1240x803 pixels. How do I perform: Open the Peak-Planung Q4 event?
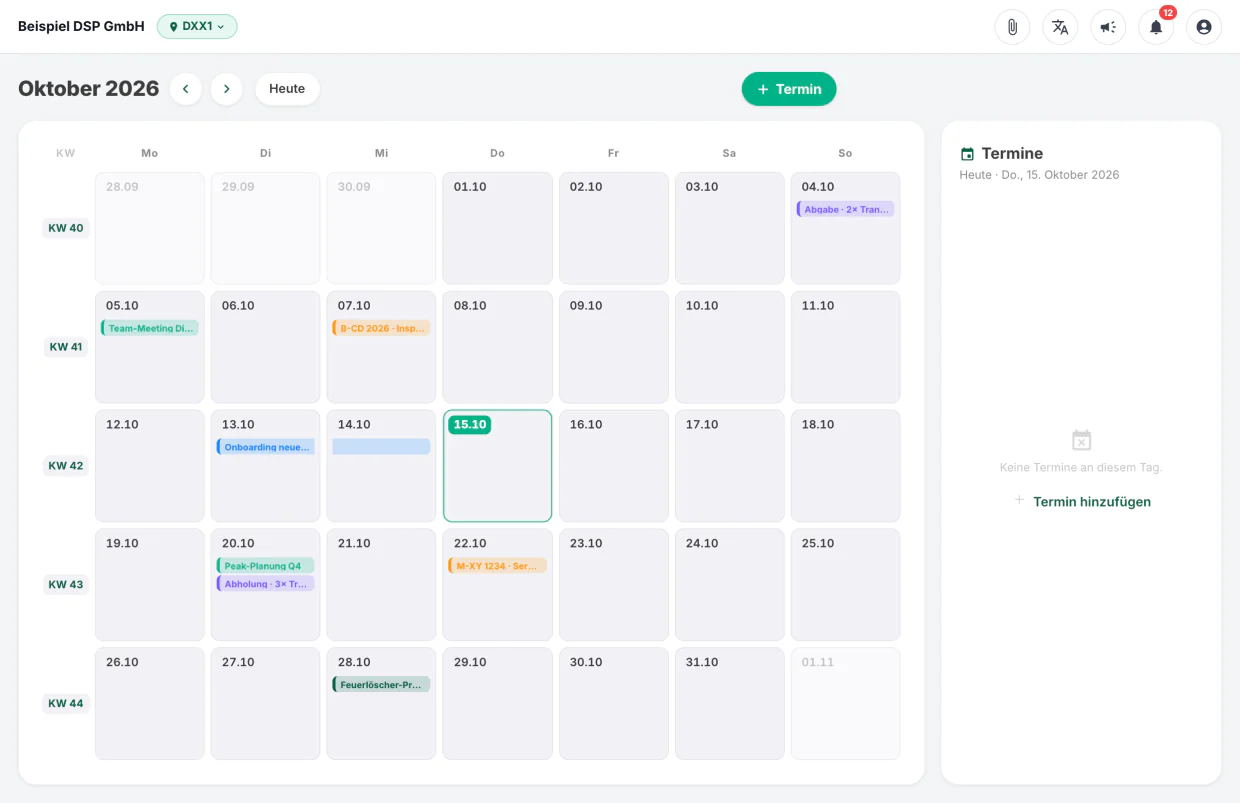point(265,566)
